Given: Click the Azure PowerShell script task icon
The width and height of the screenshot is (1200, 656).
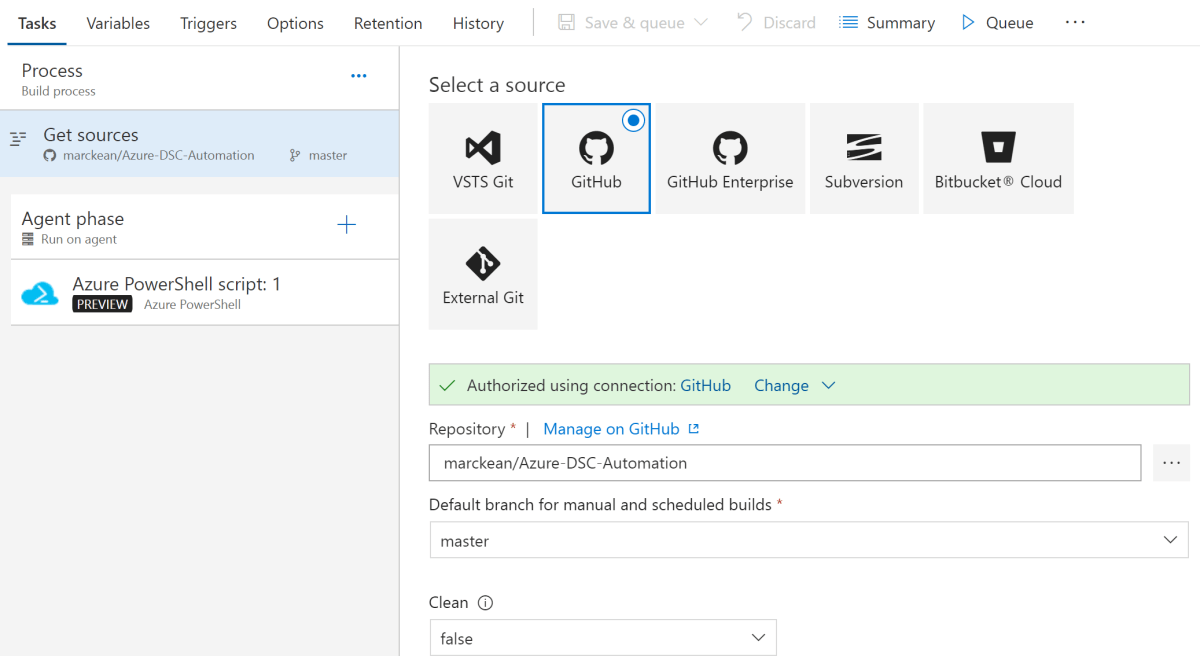Looking at the screenshot, I should 41,293.
